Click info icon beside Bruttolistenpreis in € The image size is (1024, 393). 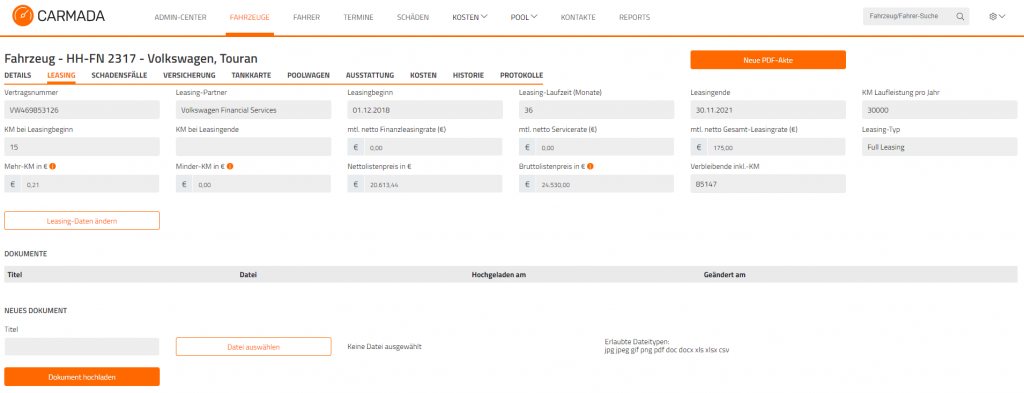tap(590, 166)
